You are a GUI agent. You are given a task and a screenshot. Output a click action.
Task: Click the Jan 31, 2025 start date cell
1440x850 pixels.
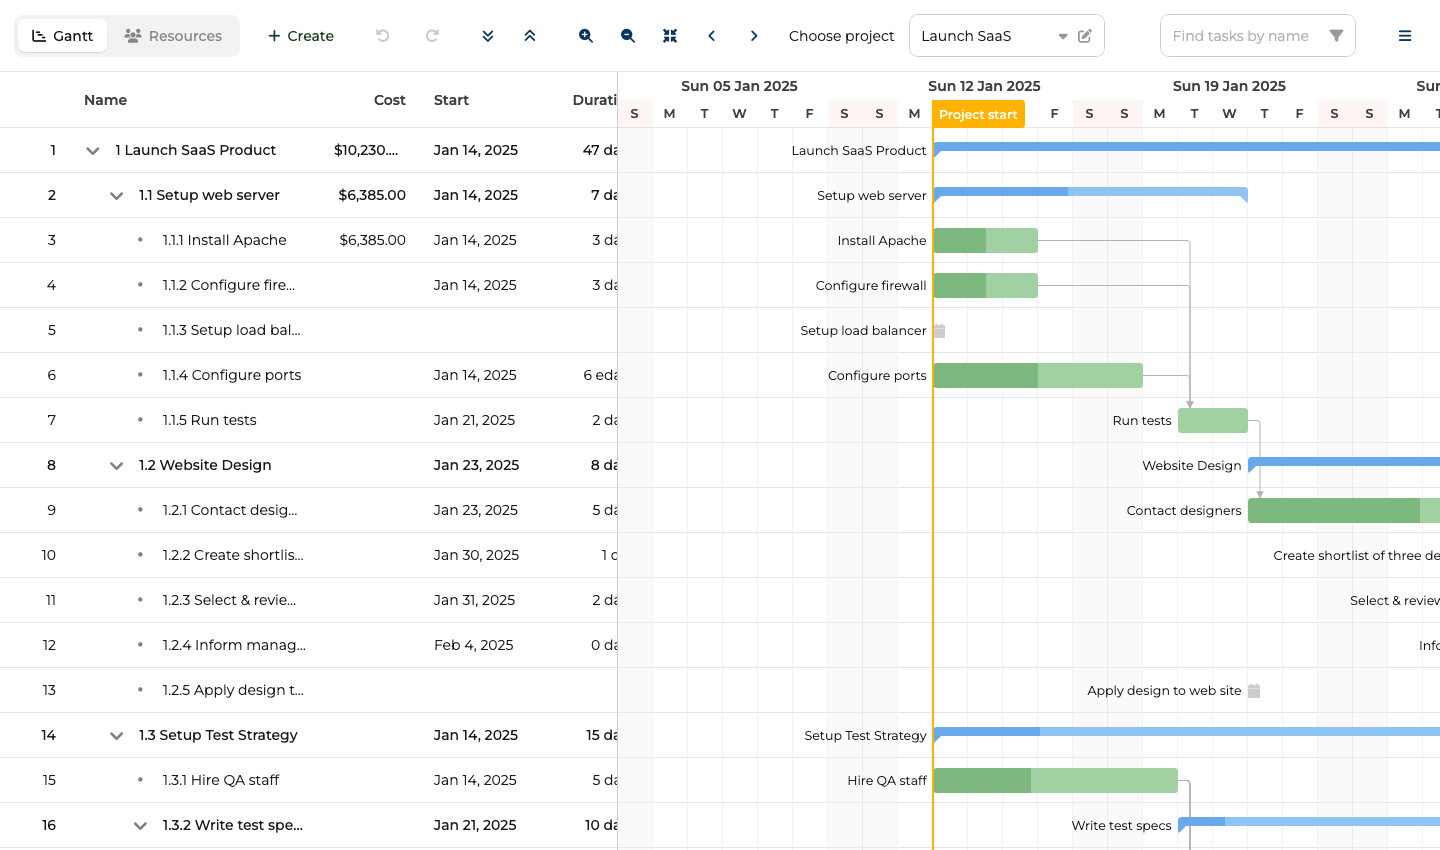pyautogui.click(x=474, y=600)
